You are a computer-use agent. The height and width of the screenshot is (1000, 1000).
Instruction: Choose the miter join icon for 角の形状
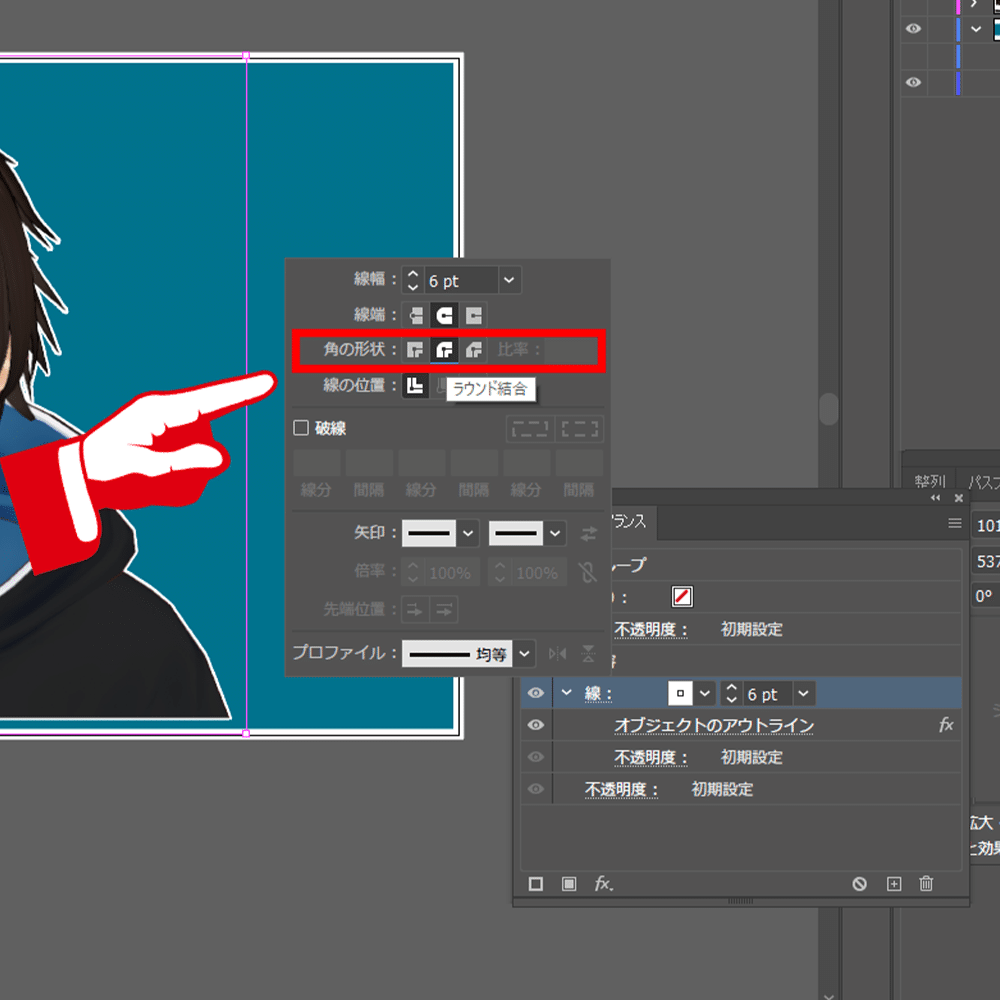coord(416,350)
